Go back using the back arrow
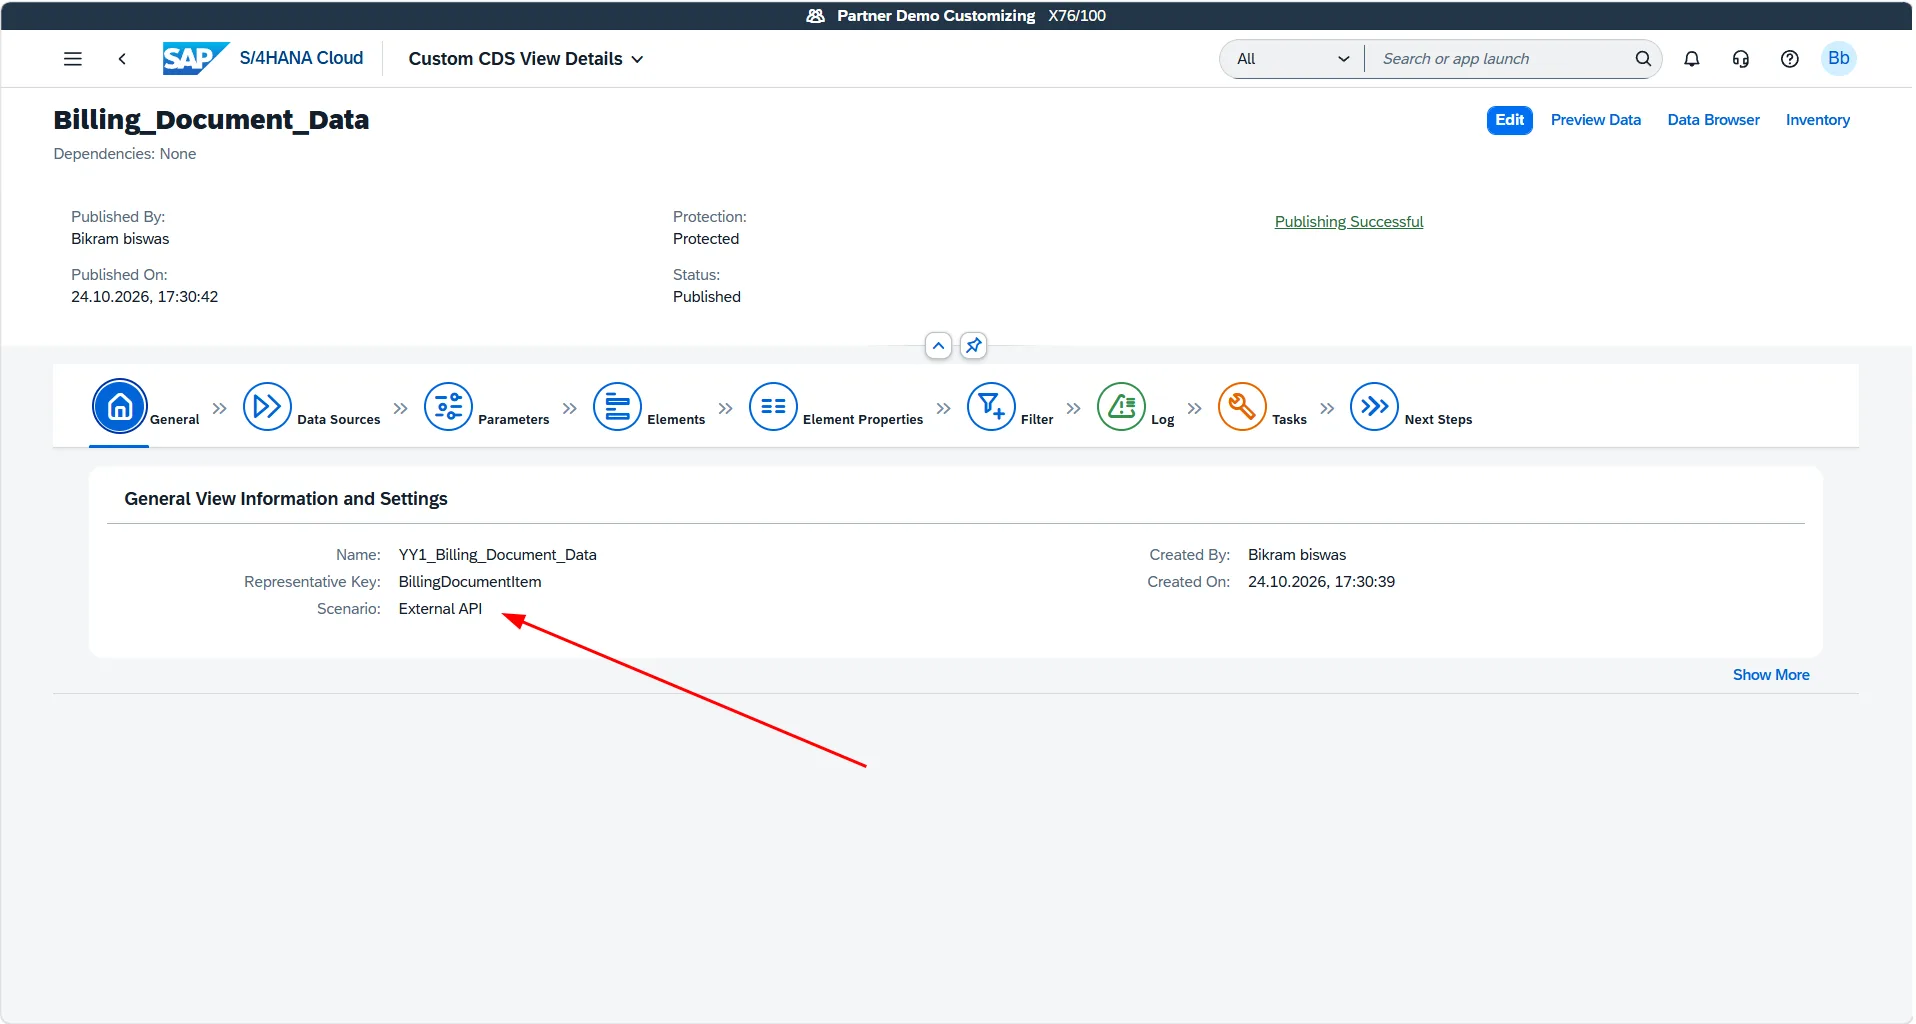Image resolution: width=1916 pixels, height=1024 pixels. pyautogui.click(x=122, y=59)
